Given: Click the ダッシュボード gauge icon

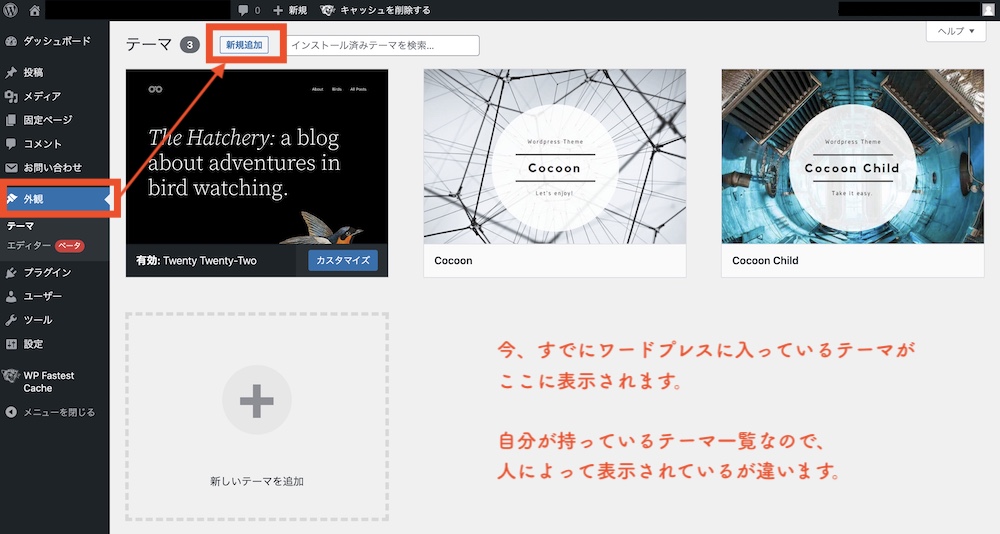Looking at the screenshot, I should coord(11,41).
